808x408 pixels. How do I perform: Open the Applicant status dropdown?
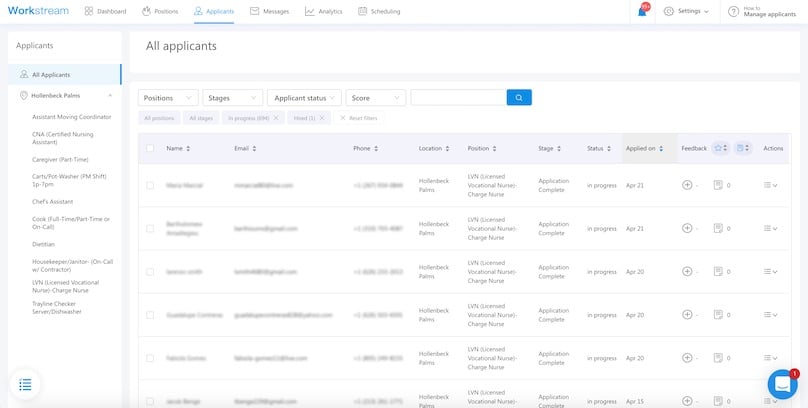(x=304, y=98)
